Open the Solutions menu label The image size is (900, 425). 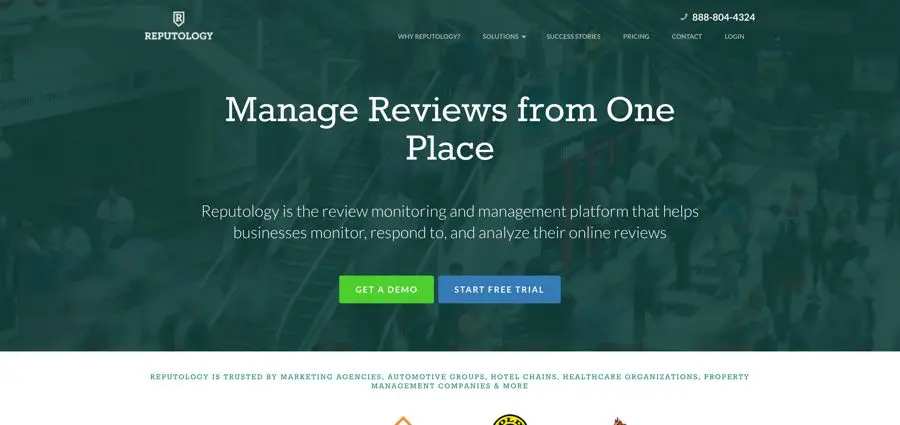(500, 37)
